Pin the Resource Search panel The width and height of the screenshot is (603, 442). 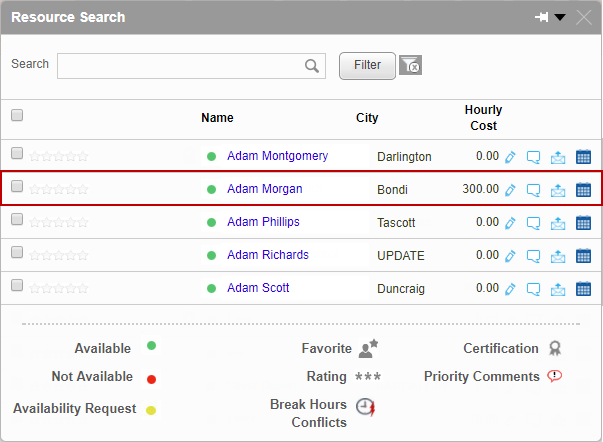point(542,17)
